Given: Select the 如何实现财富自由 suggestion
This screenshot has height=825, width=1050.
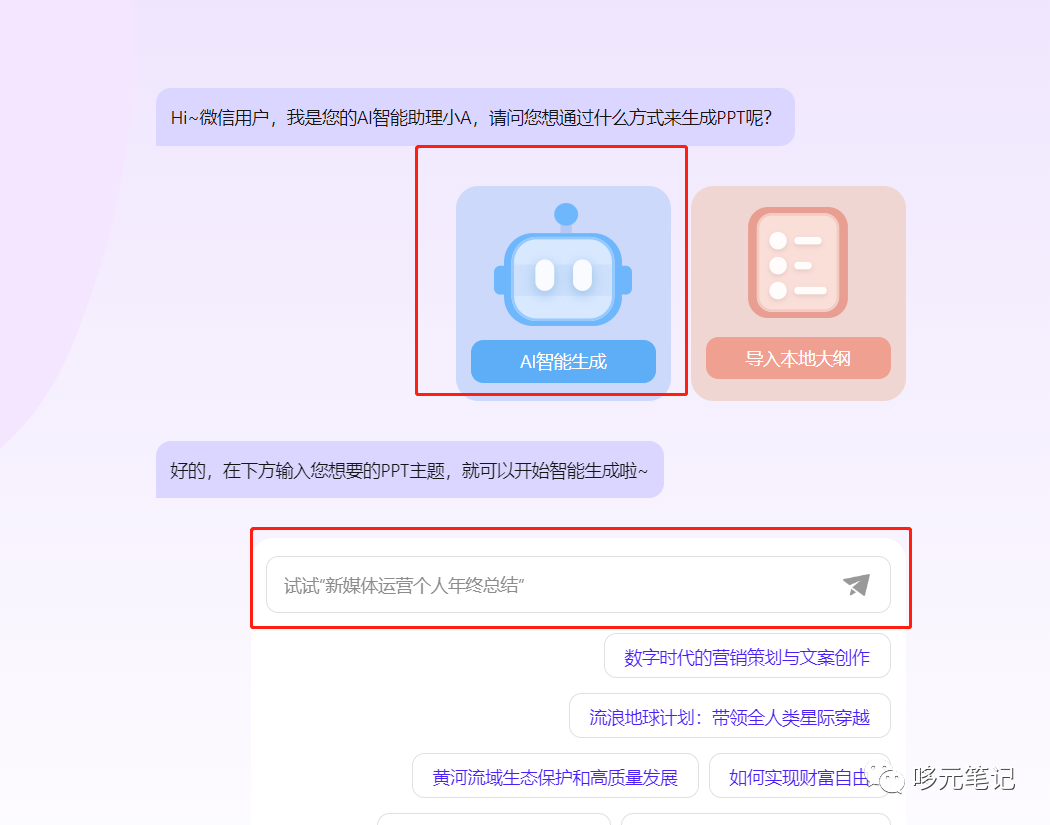Looking at the screenshot, I should 800,776.
